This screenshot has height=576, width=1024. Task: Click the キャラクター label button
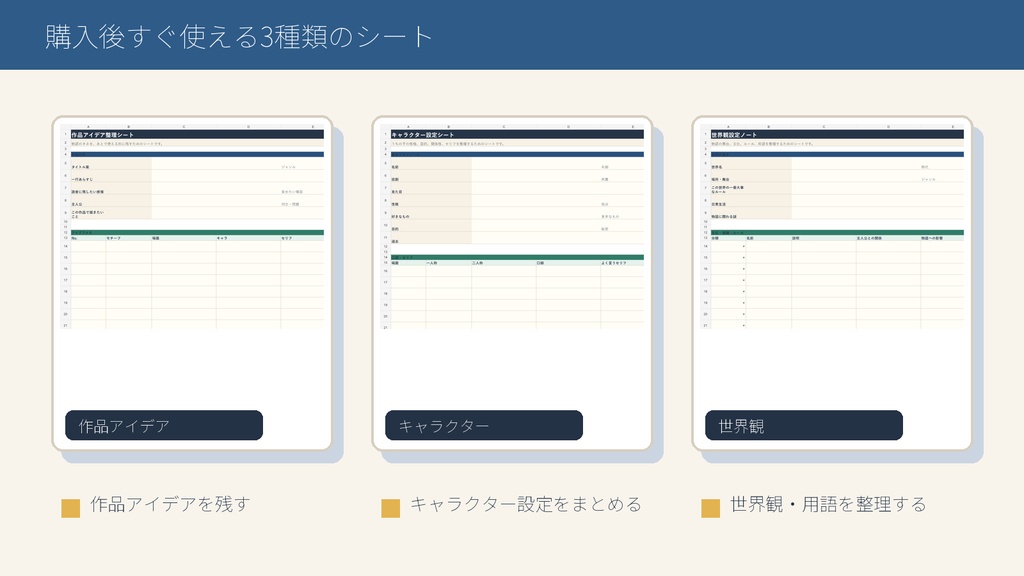coord(484,425)
